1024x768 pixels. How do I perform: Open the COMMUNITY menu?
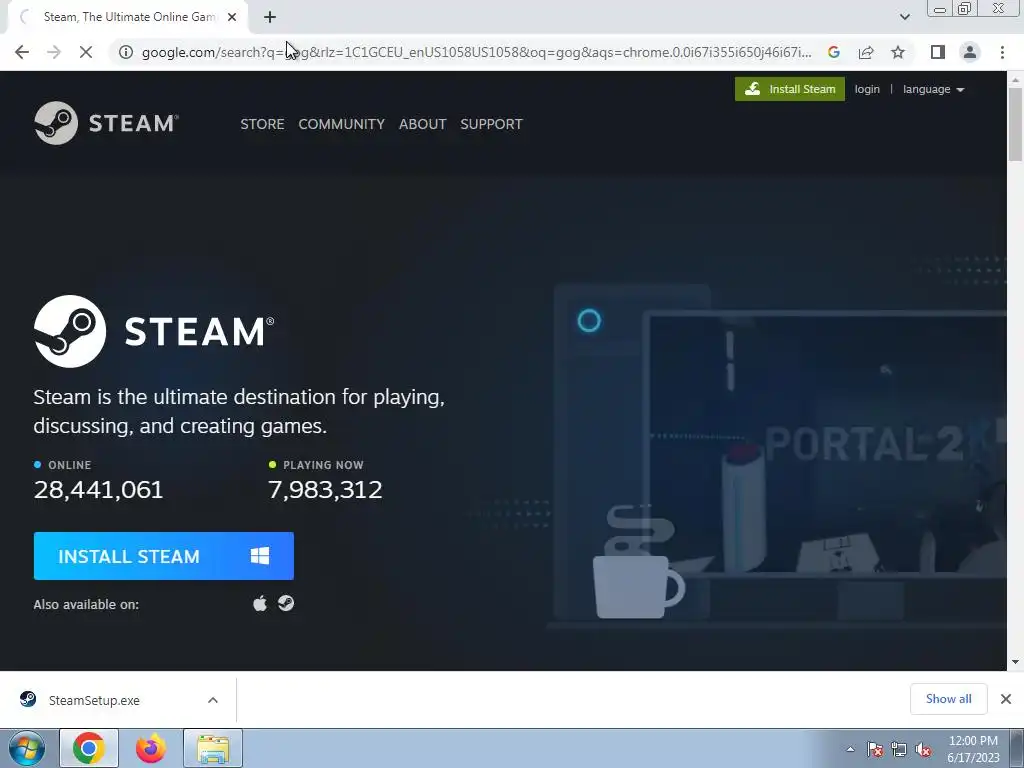pos(342,124)
